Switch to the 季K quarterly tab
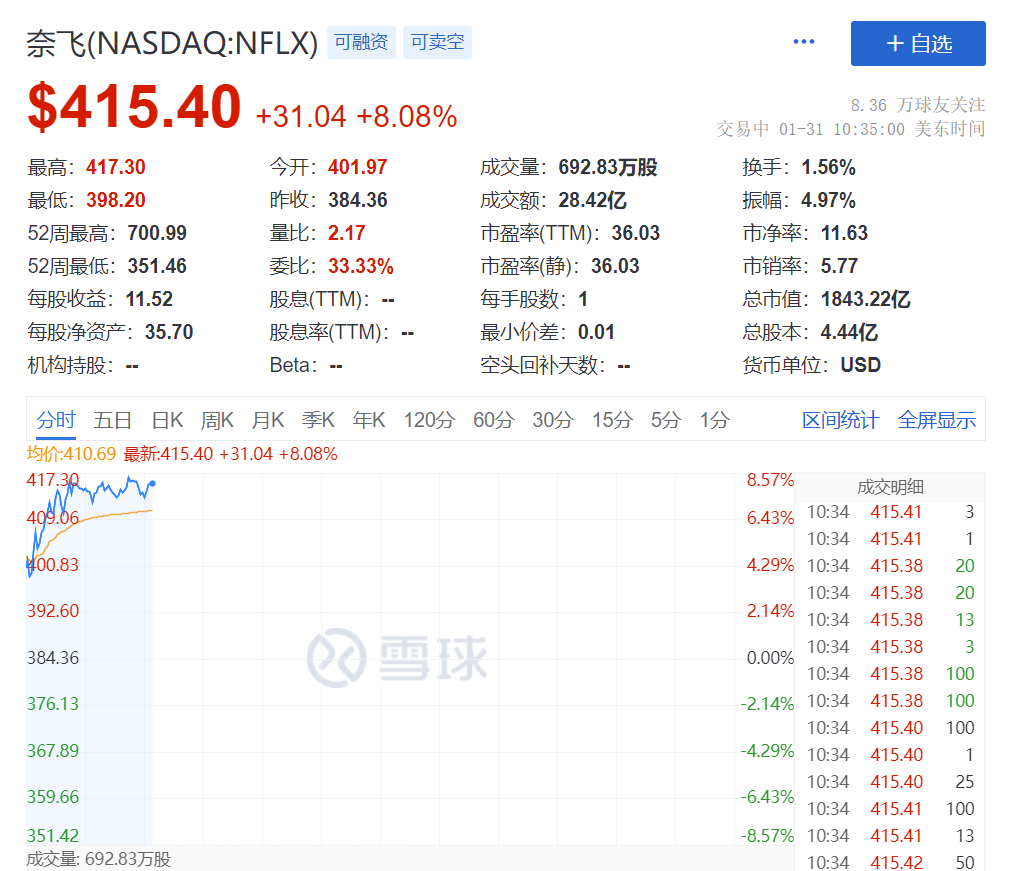Image resolution: width=1019 pixels, height=871 pixels. 318,420
